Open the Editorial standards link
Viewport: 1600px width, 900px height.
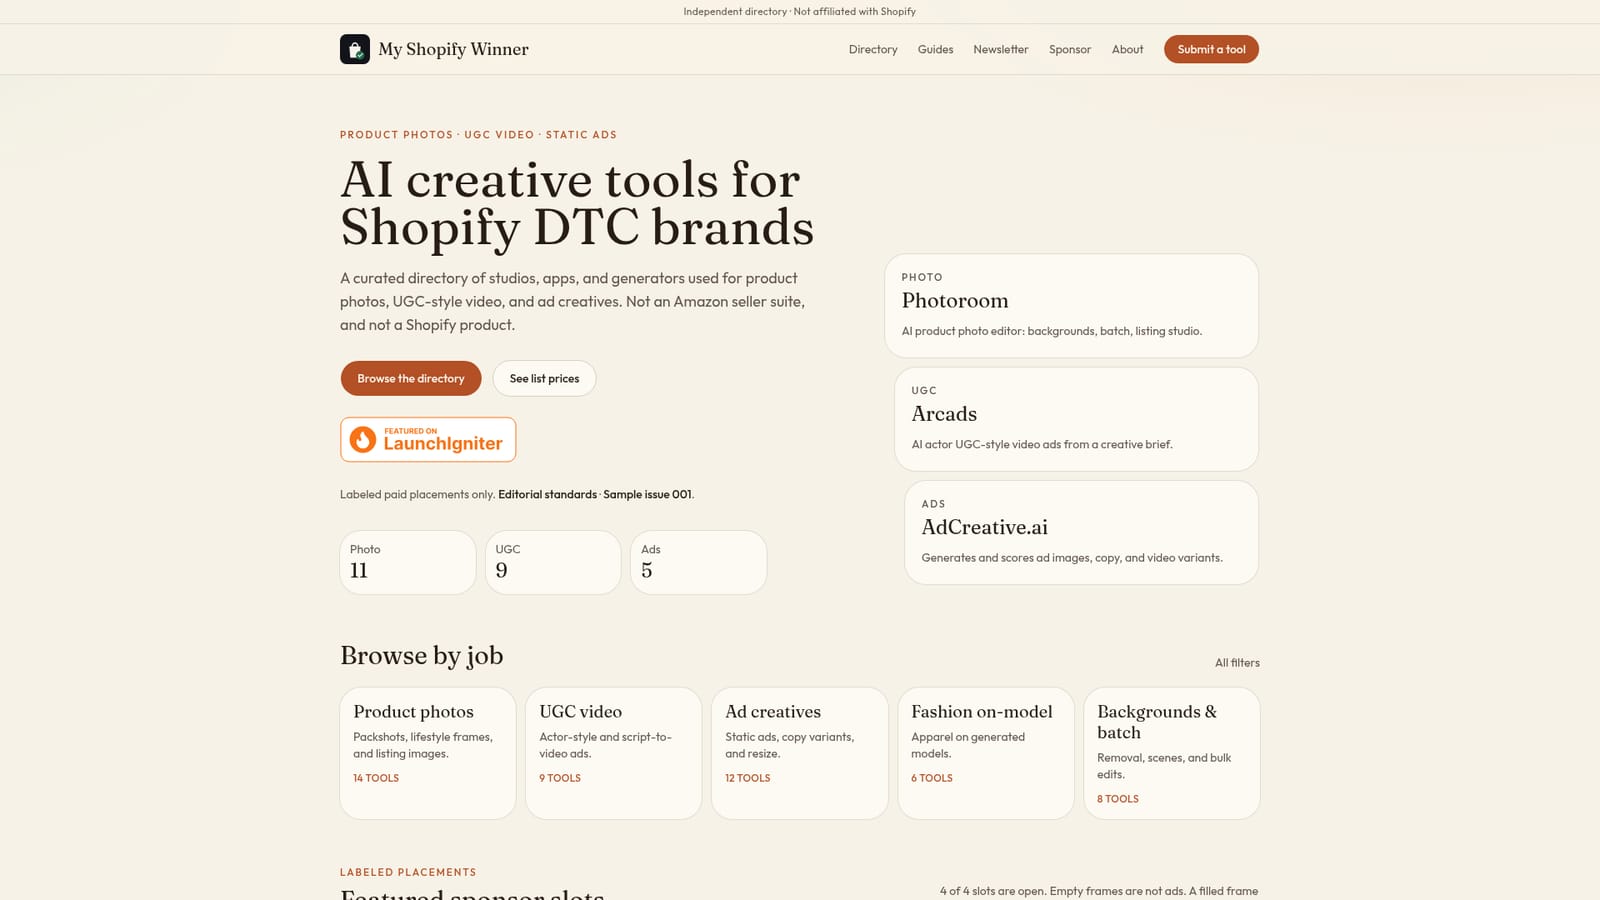(547, 494)
